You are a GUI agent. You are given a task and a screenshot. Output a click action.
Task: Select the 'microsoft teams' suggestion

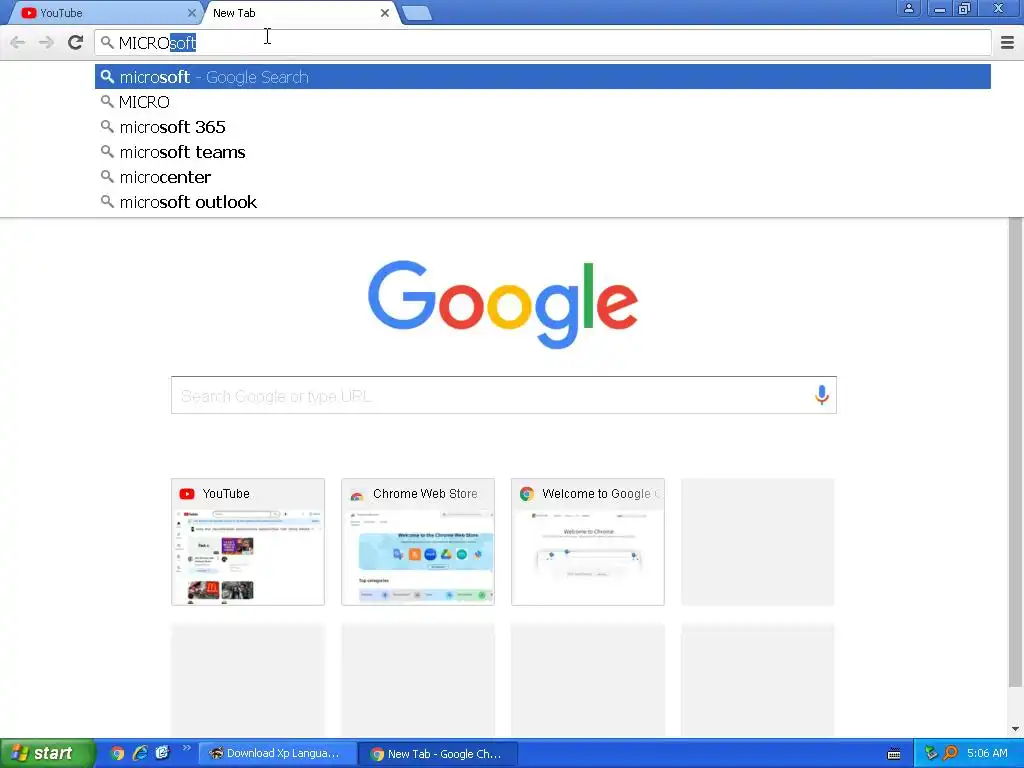coord(543,152)
